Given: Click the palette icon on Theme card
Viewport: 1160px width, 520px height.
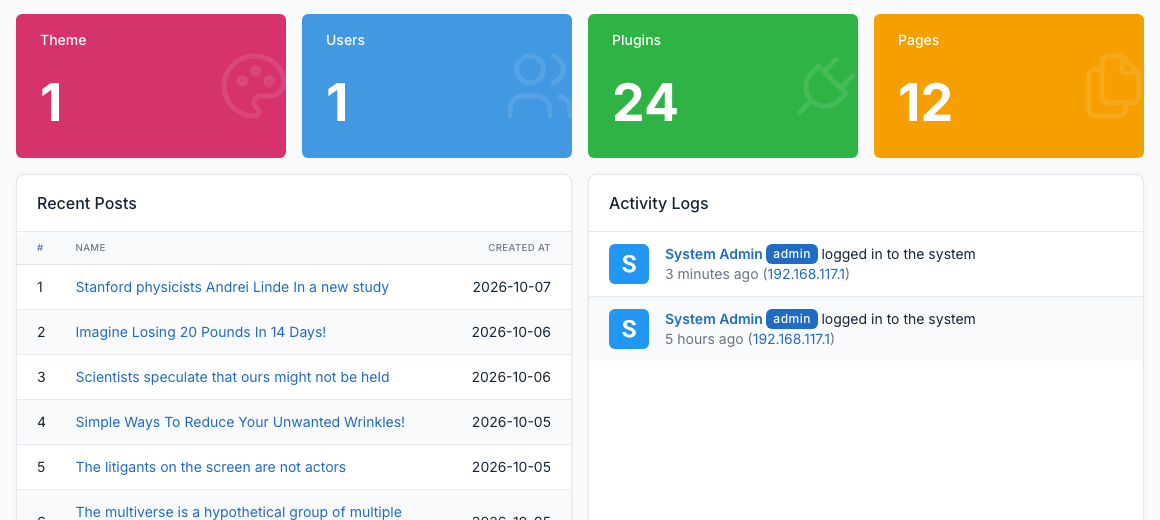Looking at the screenshot, I should (253, 86).
